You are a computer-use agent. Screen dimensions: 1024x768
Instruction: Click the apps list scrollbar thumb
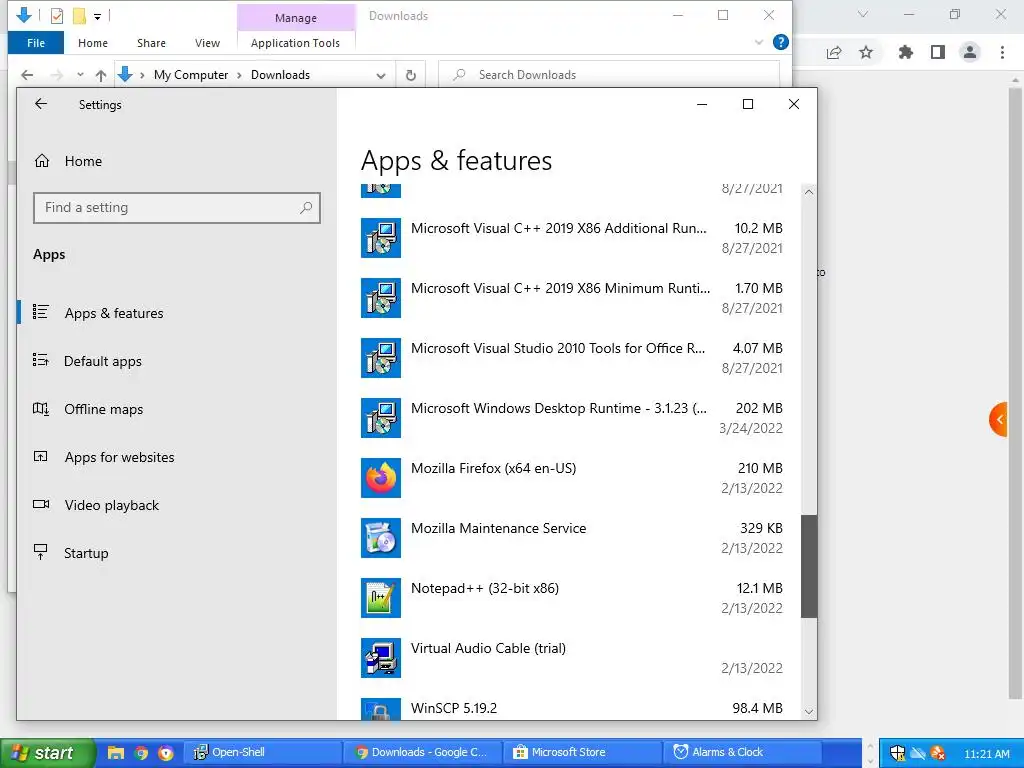pos(809,566)
